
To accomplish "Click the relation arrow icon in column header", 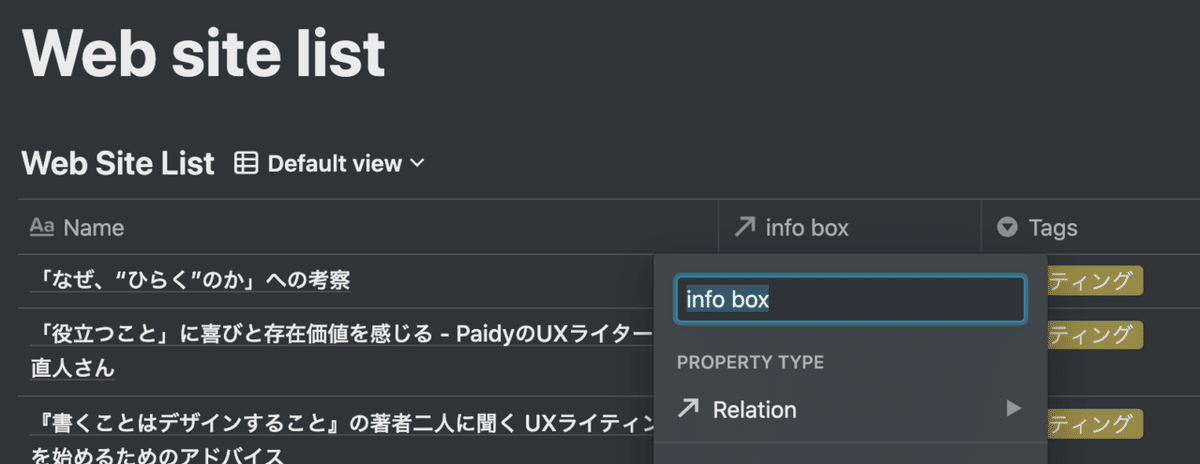I will 744,228.
